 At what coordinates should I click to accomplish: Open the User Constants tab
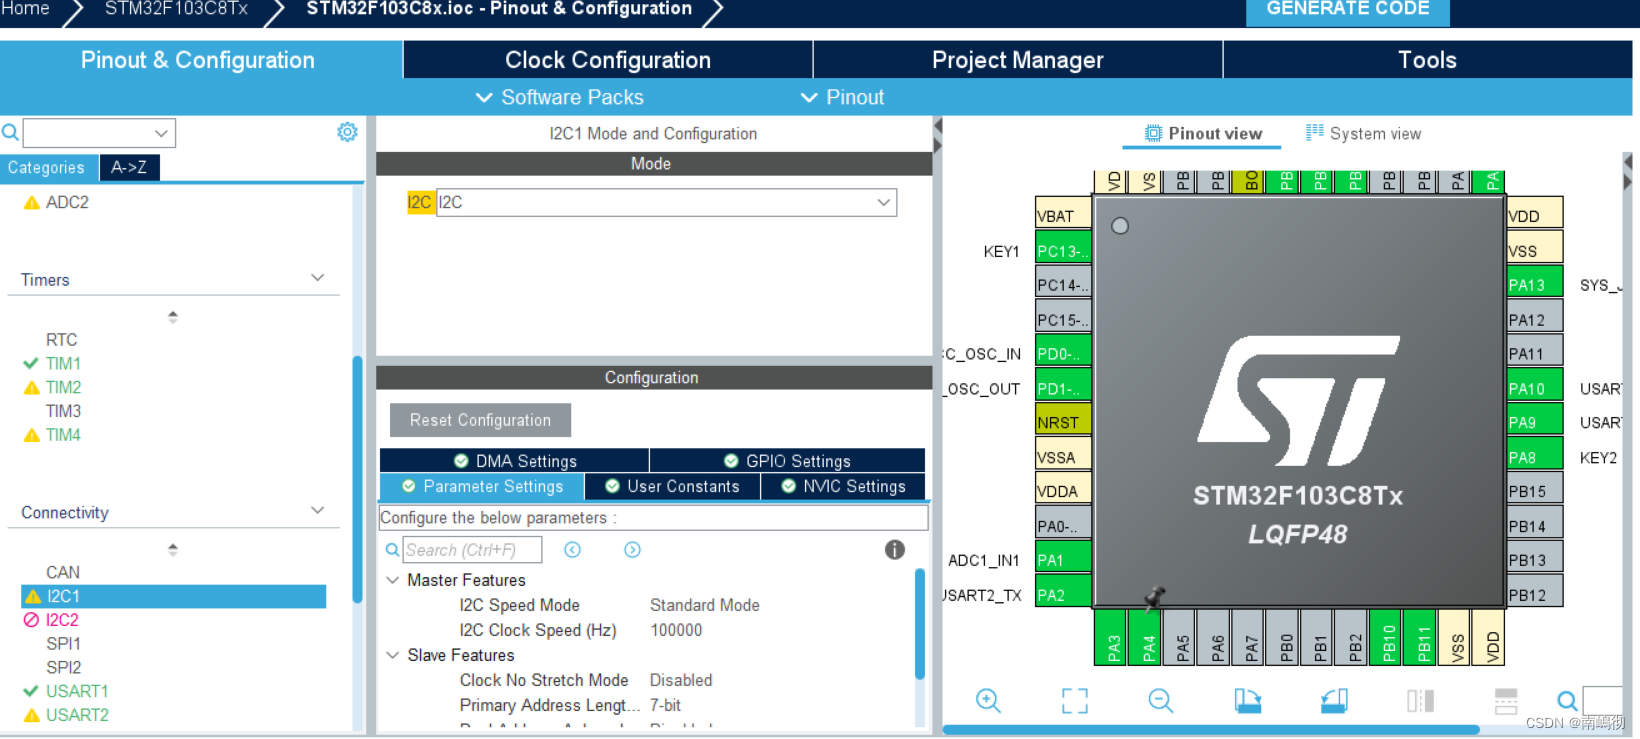click(672, 486)
